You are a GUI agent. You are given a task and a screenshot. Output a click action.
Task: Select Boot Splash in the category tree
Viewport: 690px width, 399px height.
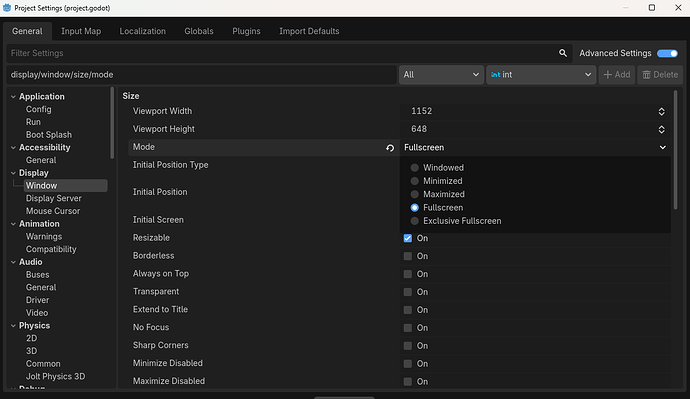click(49, 135)
